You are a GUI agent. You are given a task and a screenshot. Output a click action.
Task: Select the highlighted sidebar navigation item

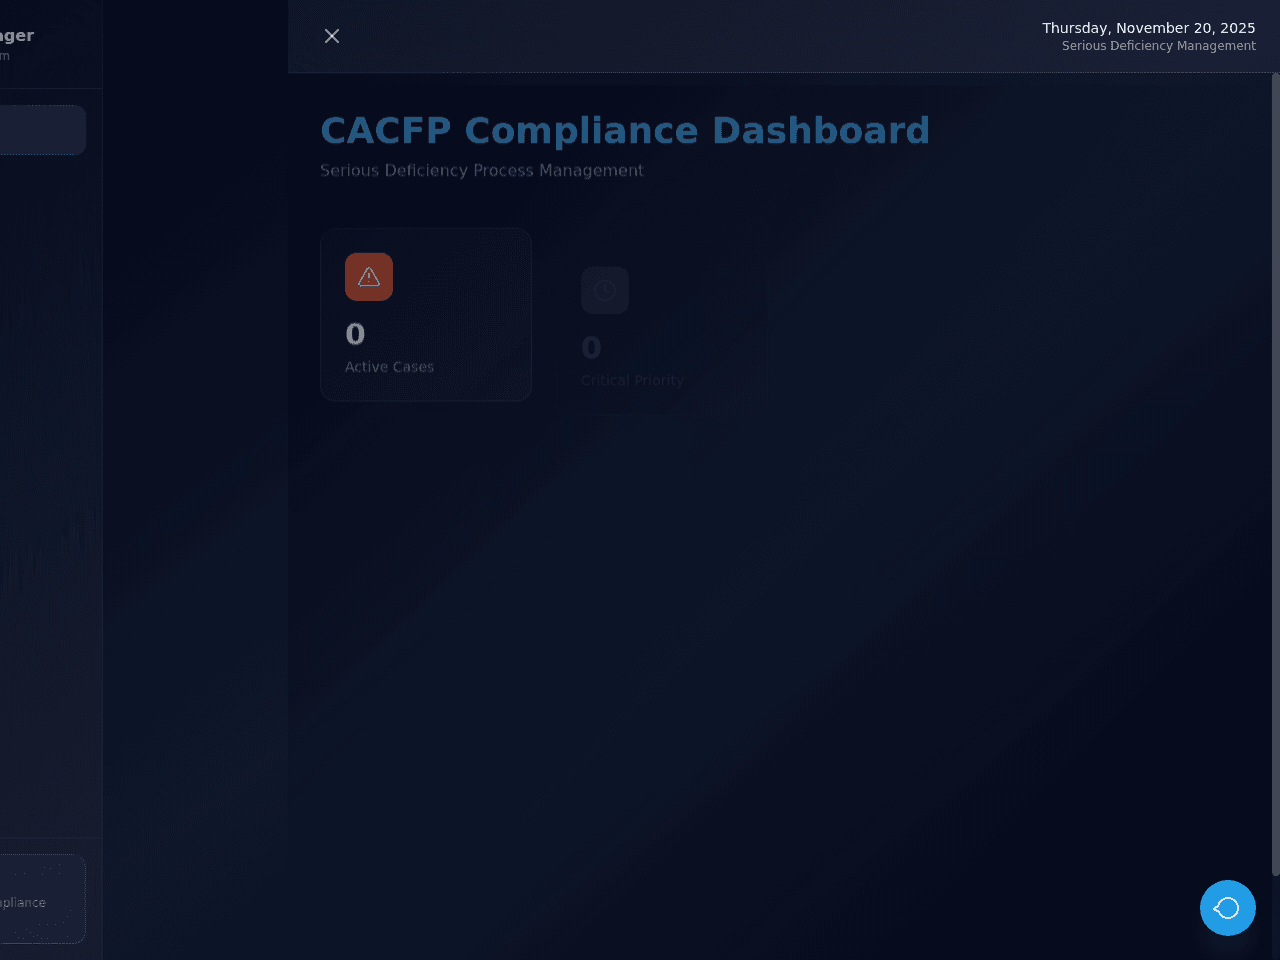[43, 130]
